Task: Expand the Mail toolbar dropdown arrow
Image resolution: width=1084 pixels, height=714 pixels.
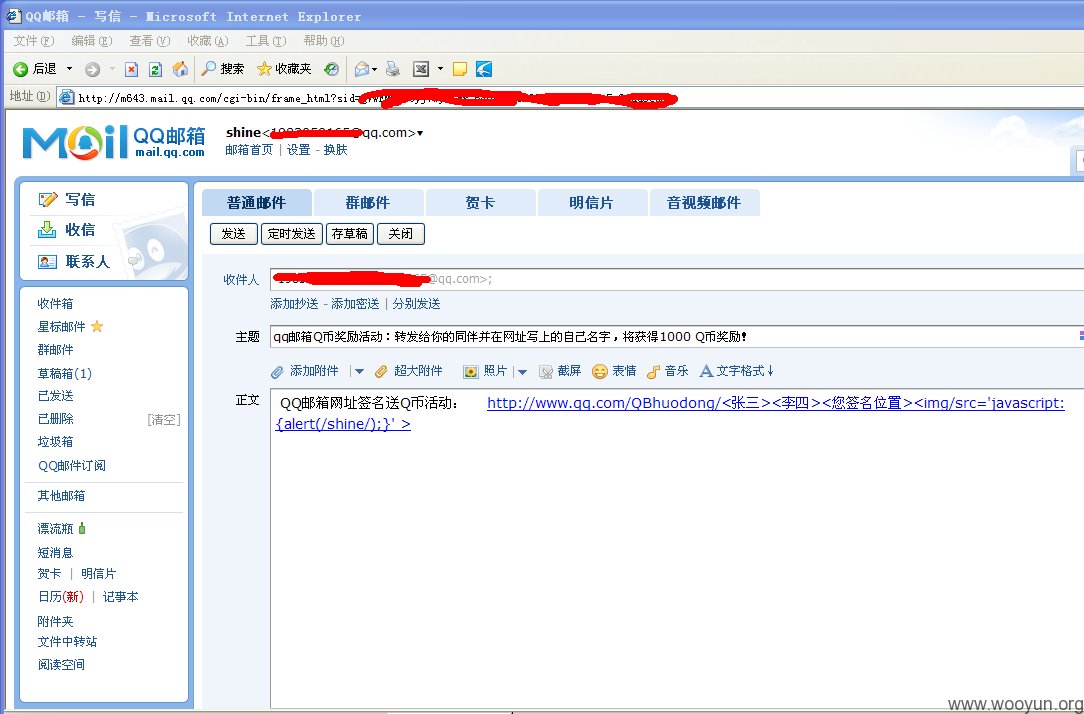Action: [x=374, y=69]
